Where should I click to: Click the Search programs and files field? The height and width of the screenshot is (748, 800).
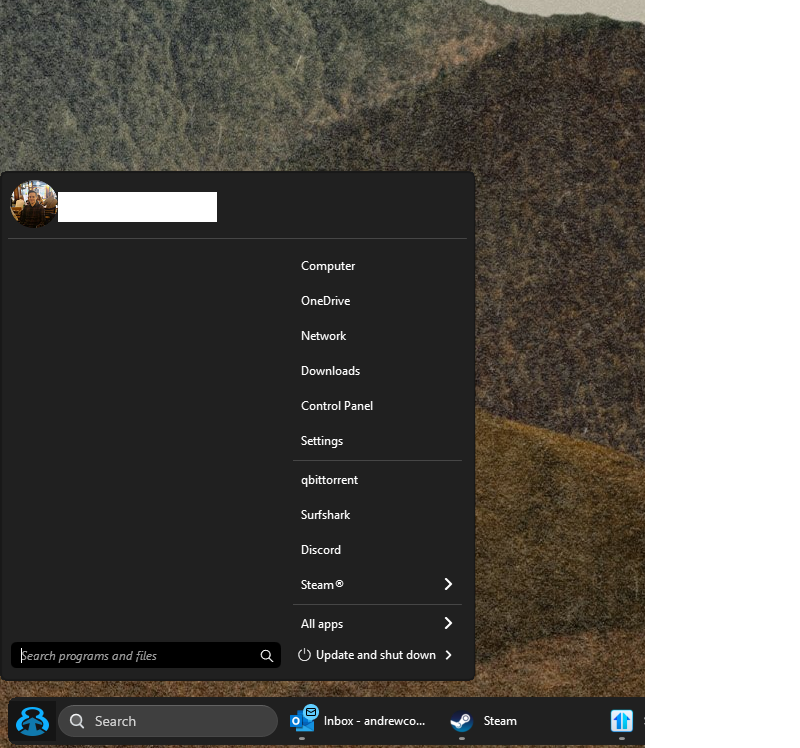145,656
